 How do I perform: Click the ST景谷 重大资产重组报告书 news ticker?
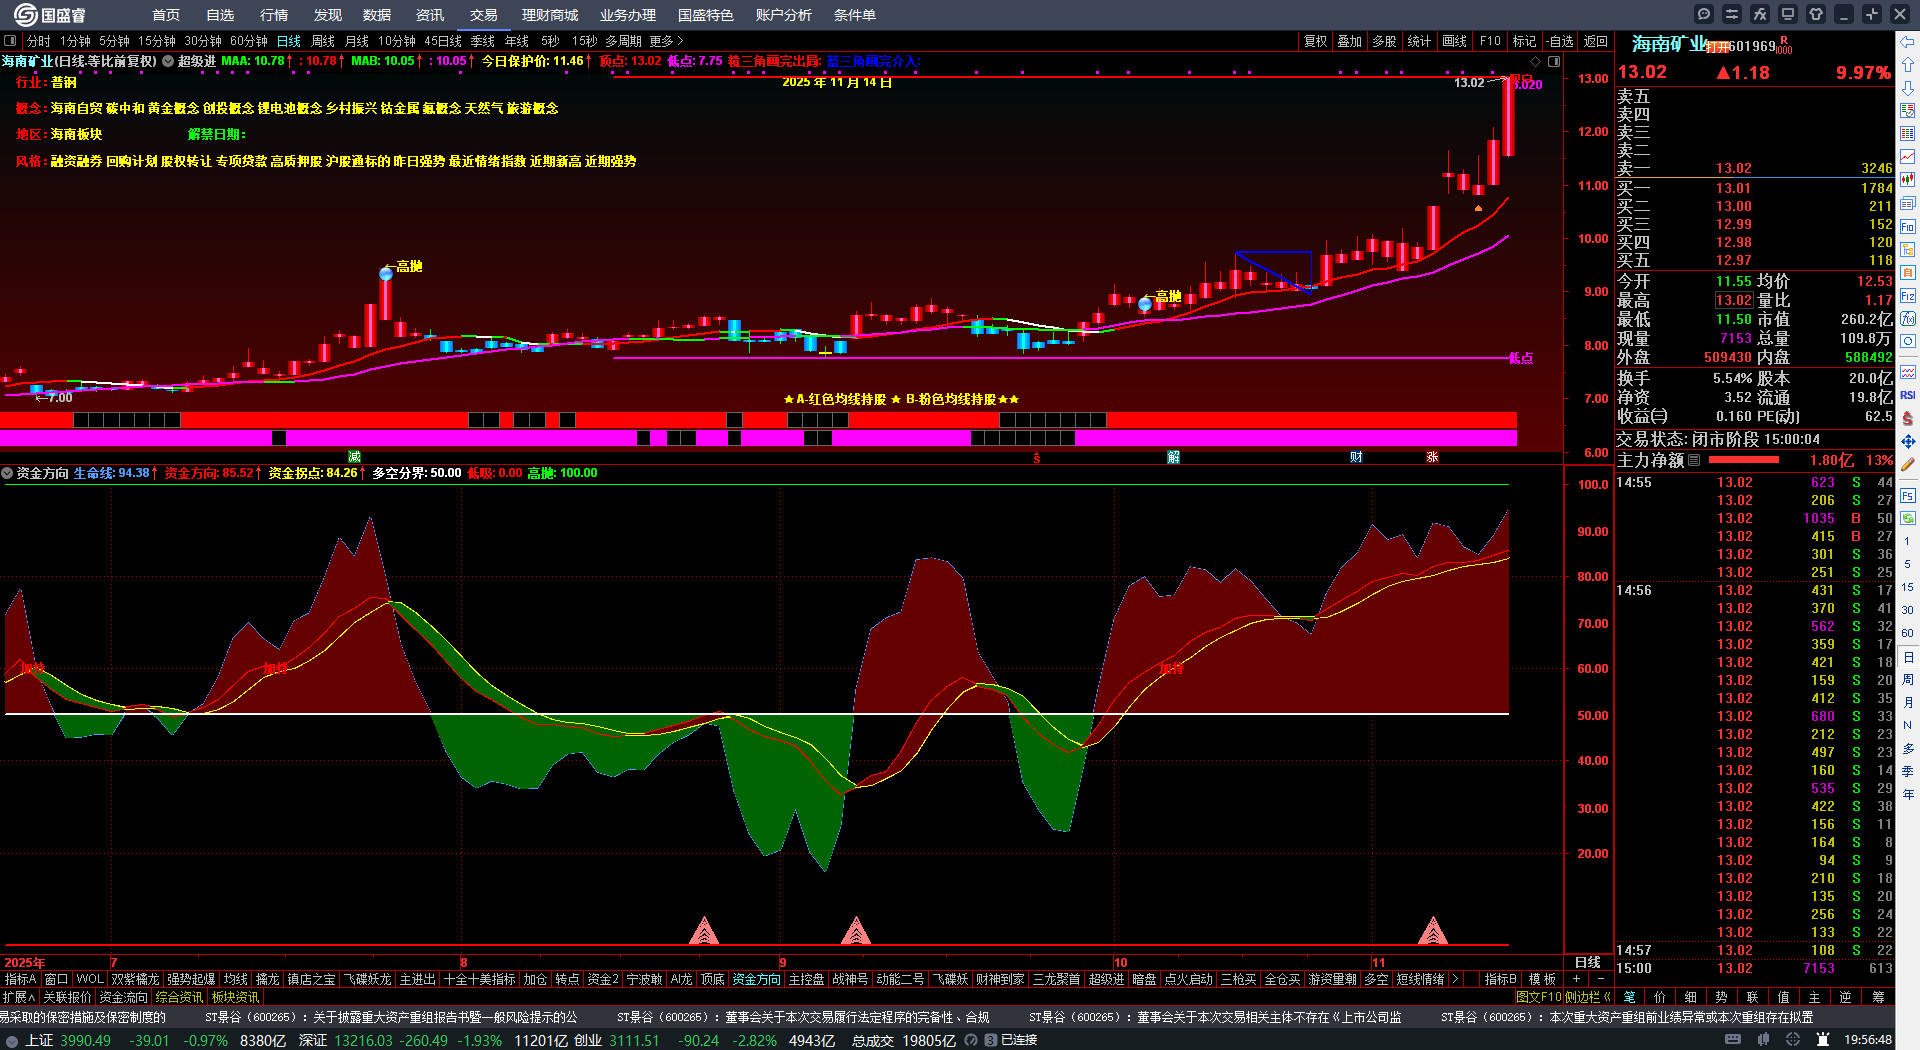391,1017
